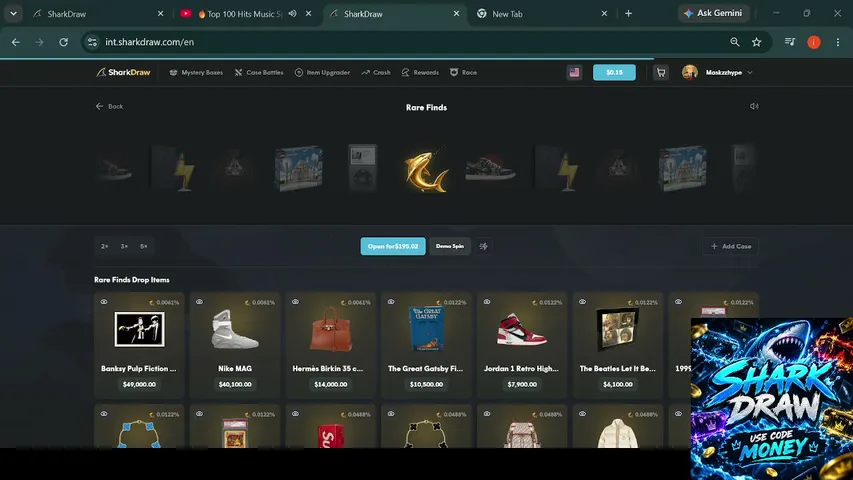Mute the Top 100 Hits Music tab audio
Screen dimensions: 853x480
(x=293, y=14)
